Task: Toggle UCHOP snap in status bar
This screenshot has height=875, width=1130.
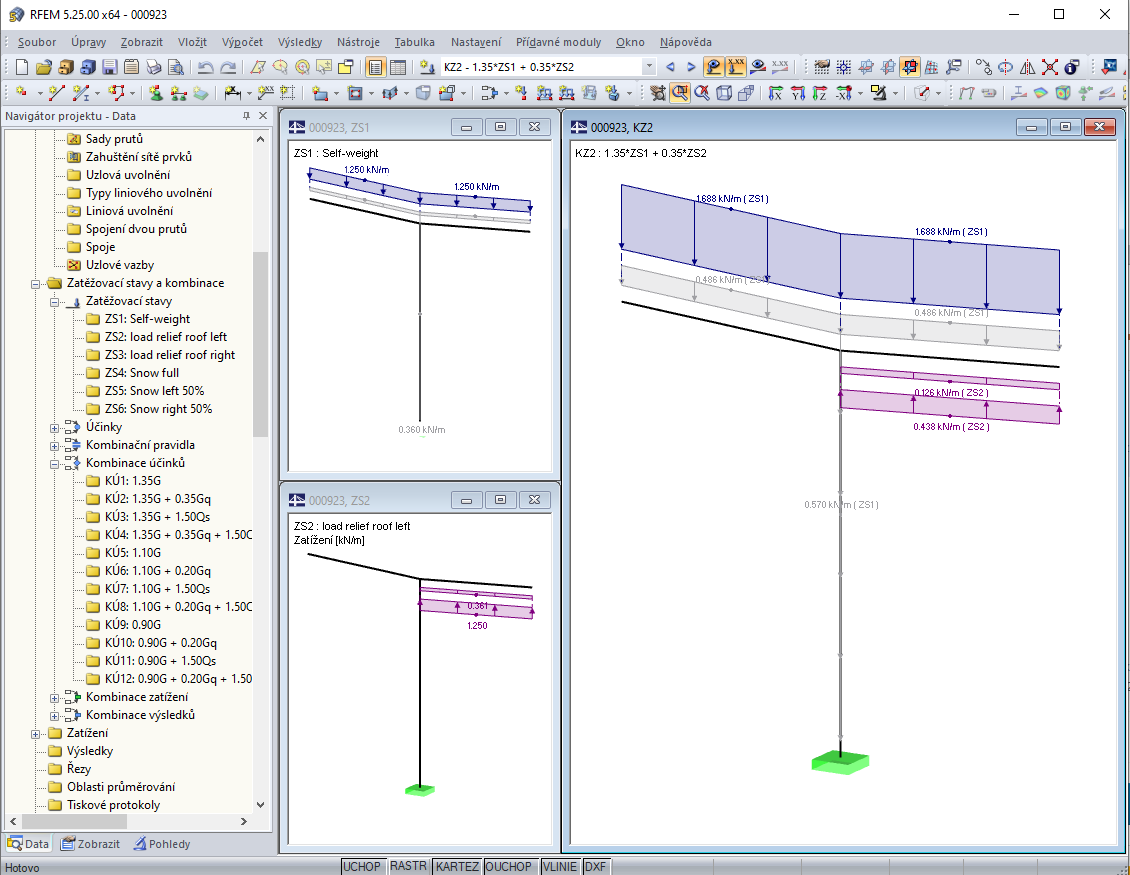Action: point(362,866)
